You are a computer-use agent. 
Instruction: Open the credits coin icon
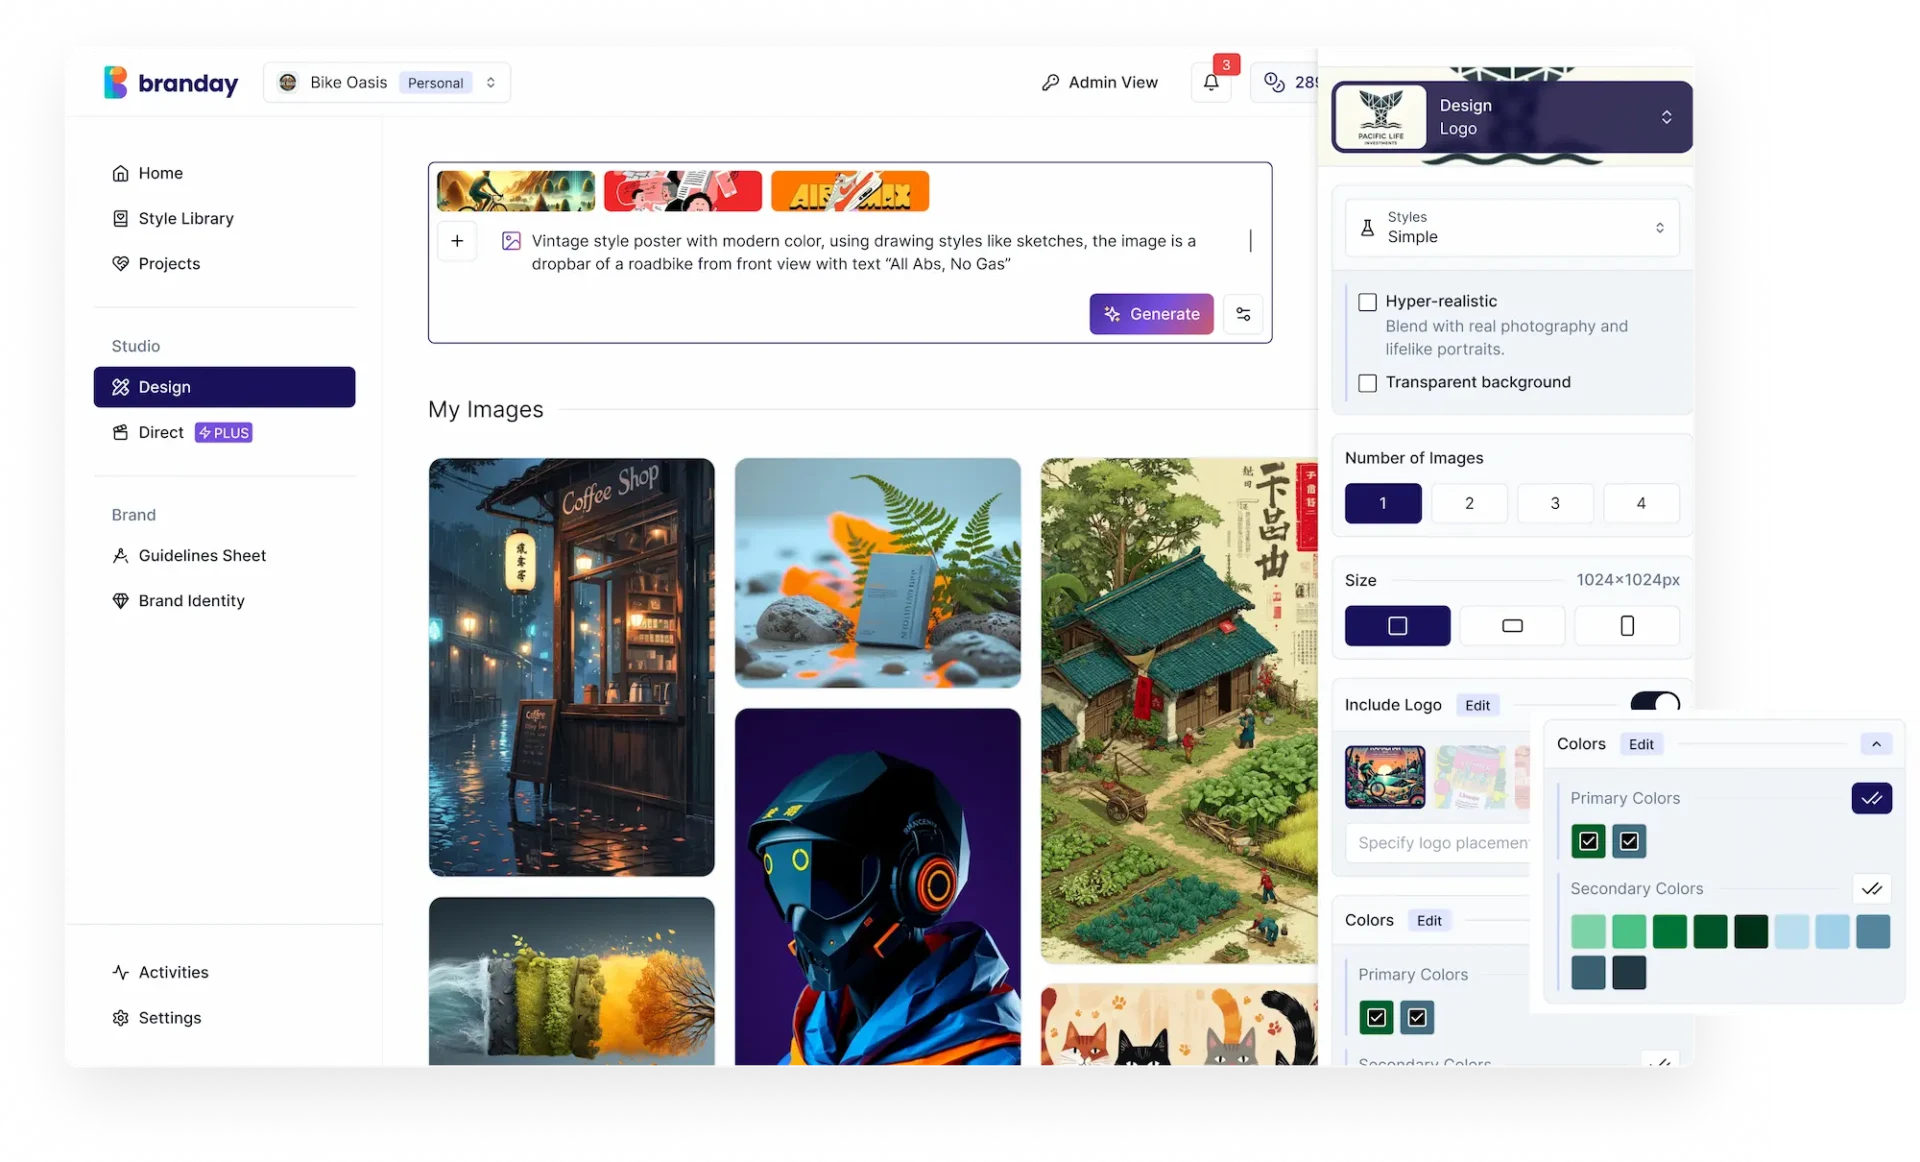pyautogui.click(x=1273, y=82)
